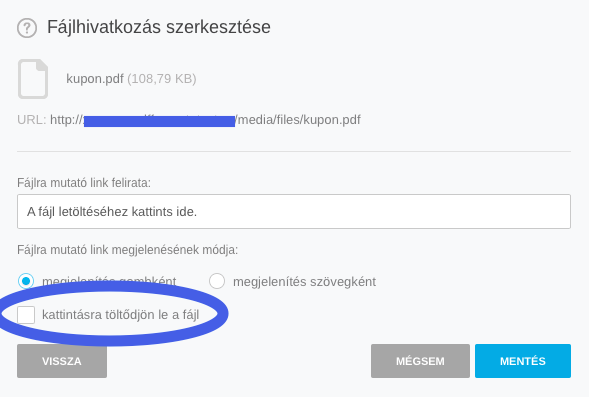Click the "megjelenítés gombként" option label
The image size is (589, 397).
pyautogui.click(x=109, y=281)
